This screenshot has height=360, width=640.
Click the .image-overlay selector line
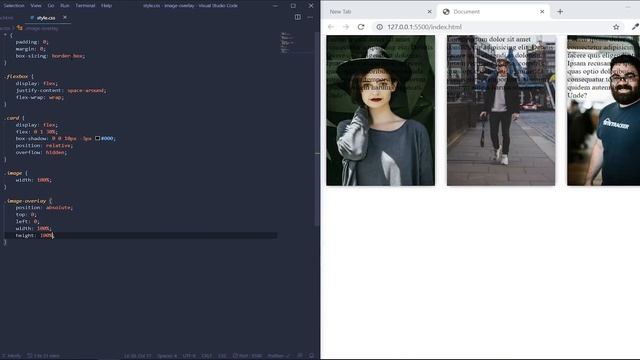(28, 201)
